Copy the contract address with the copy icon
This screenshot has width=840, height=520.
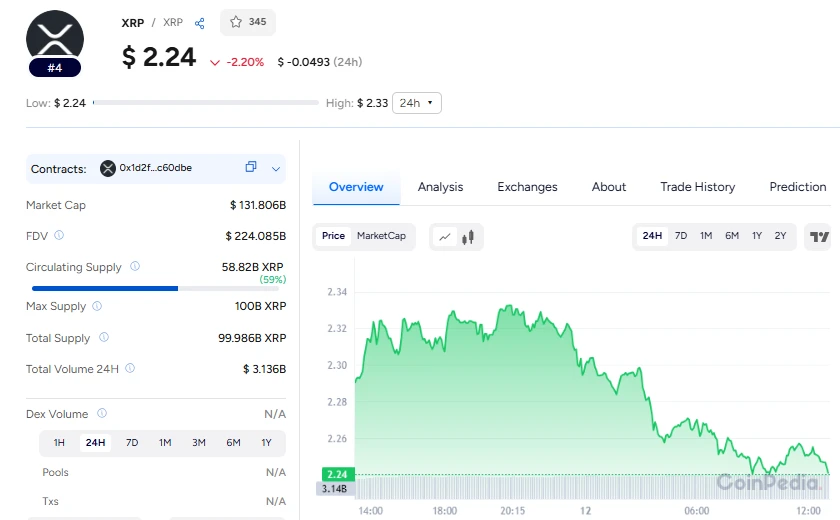[x=251, y=167]
